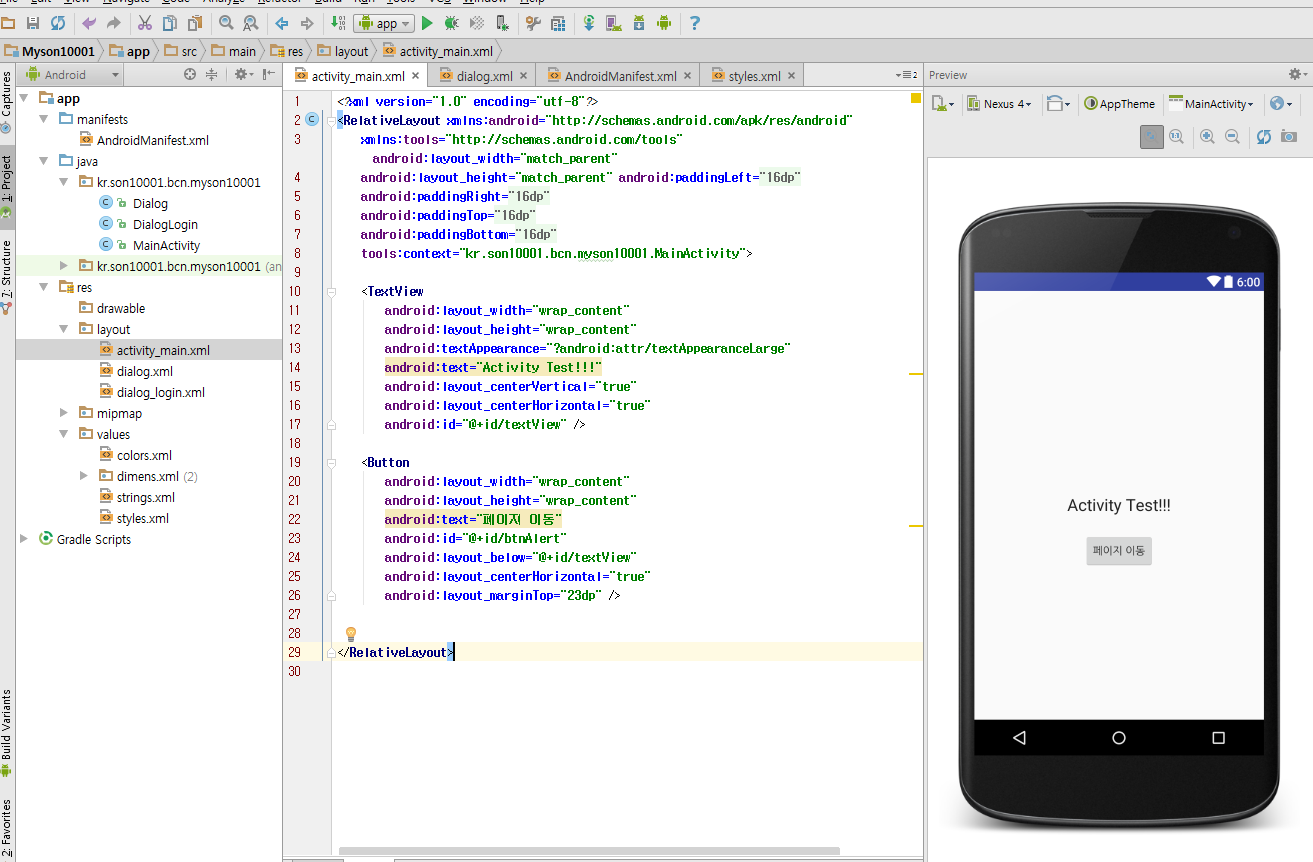This screenshot has width=1313, height=862.
Task: Expand the dimens.xml node
Action: click(x=84, y=476)
